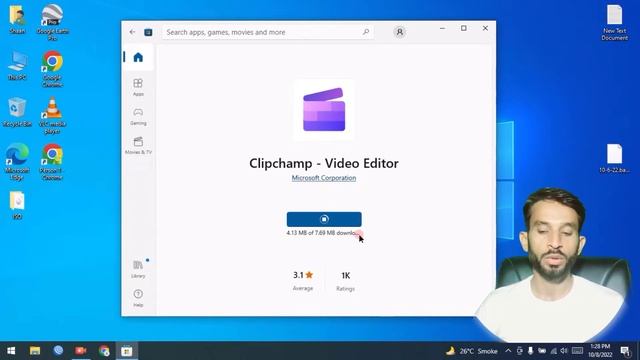Image resolution: width=640 pixels, height=360 pixels.
Task: Open File Explorer from taskbar
Action: tap(35, 351)
